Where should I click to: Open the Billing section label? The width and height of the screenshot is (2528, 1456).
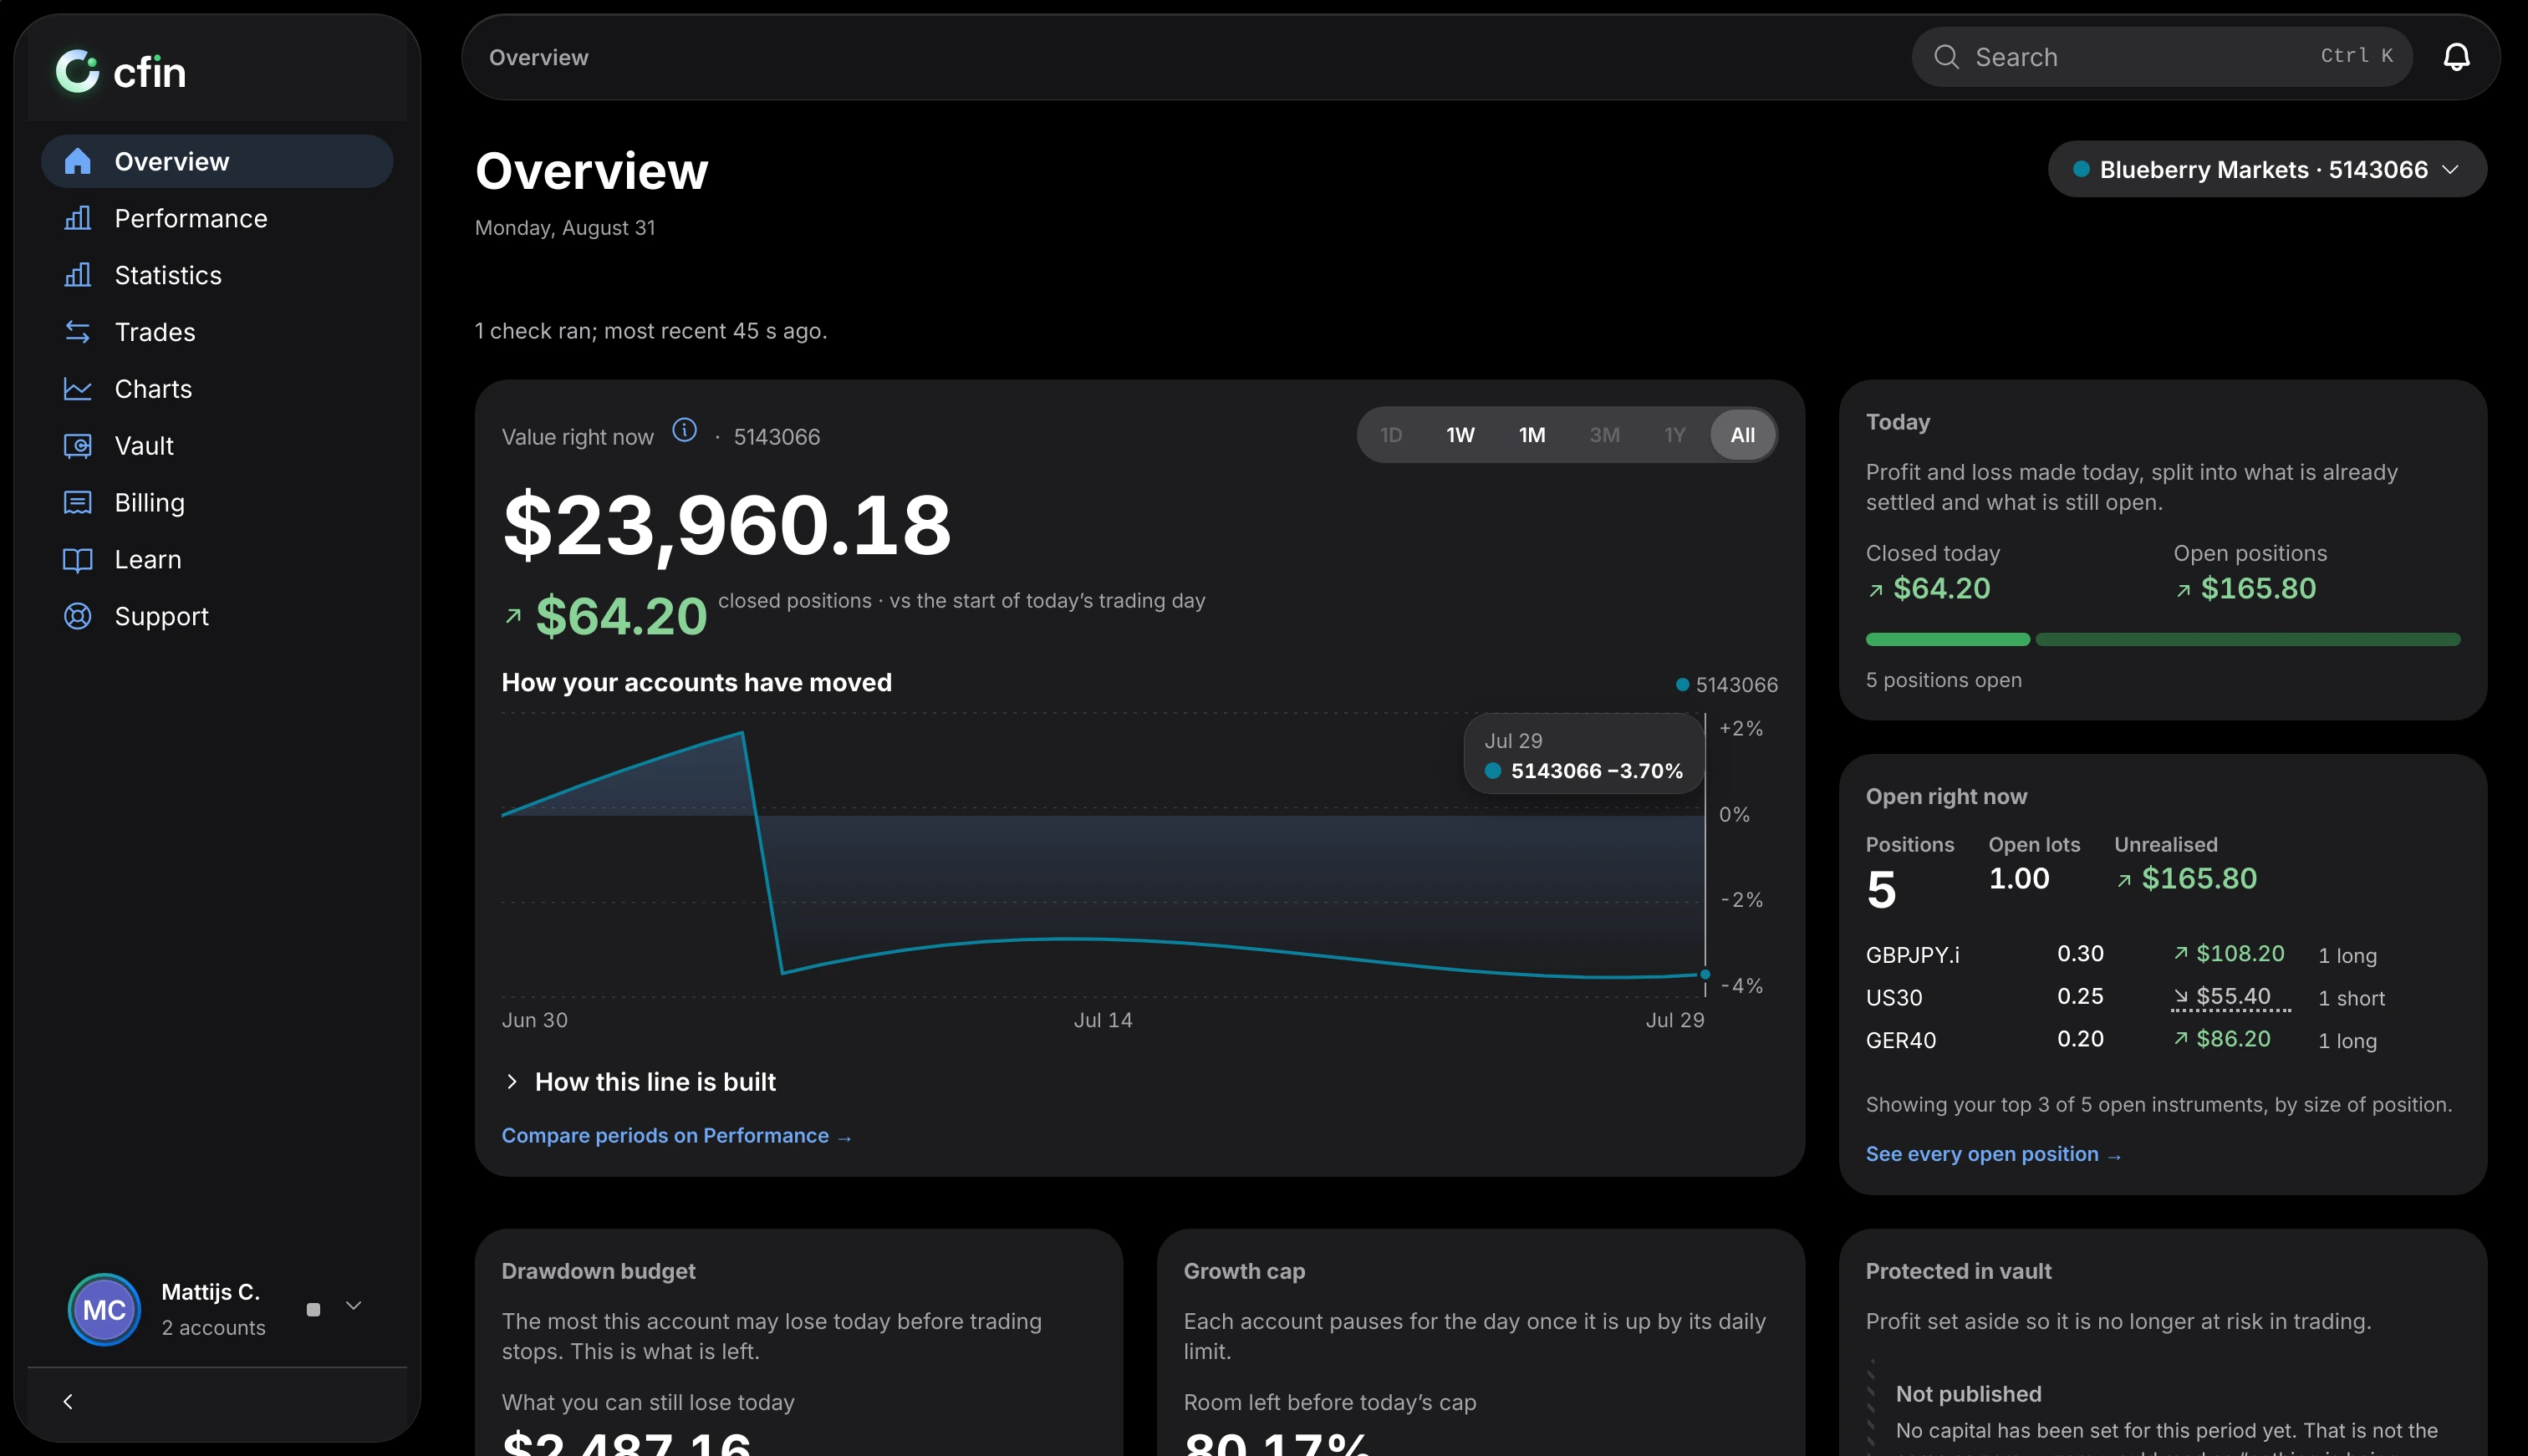pos(149,502)
